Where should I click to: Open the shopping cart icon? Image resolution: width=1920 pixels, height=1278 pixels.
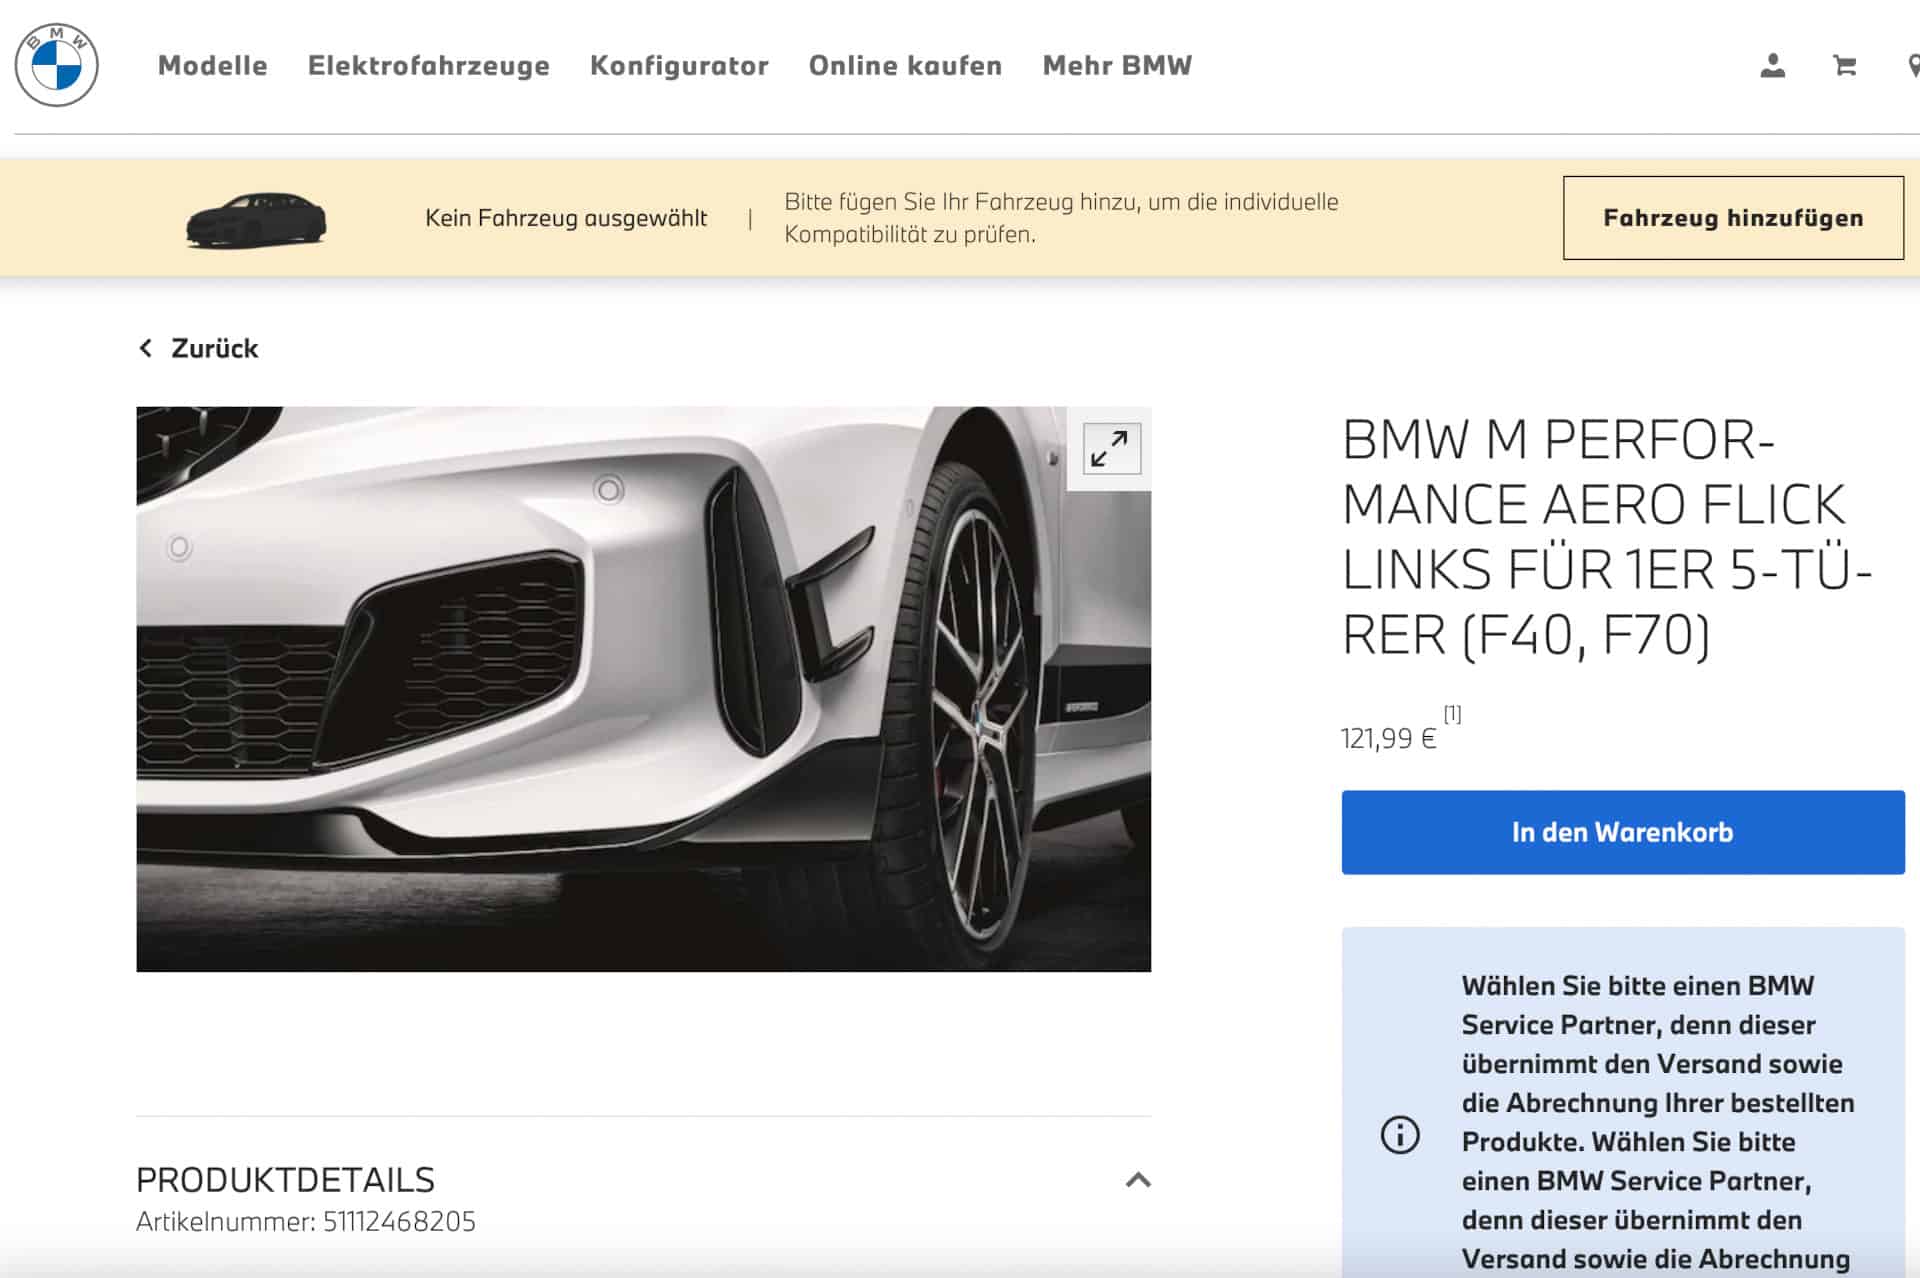coord(1844,66)
